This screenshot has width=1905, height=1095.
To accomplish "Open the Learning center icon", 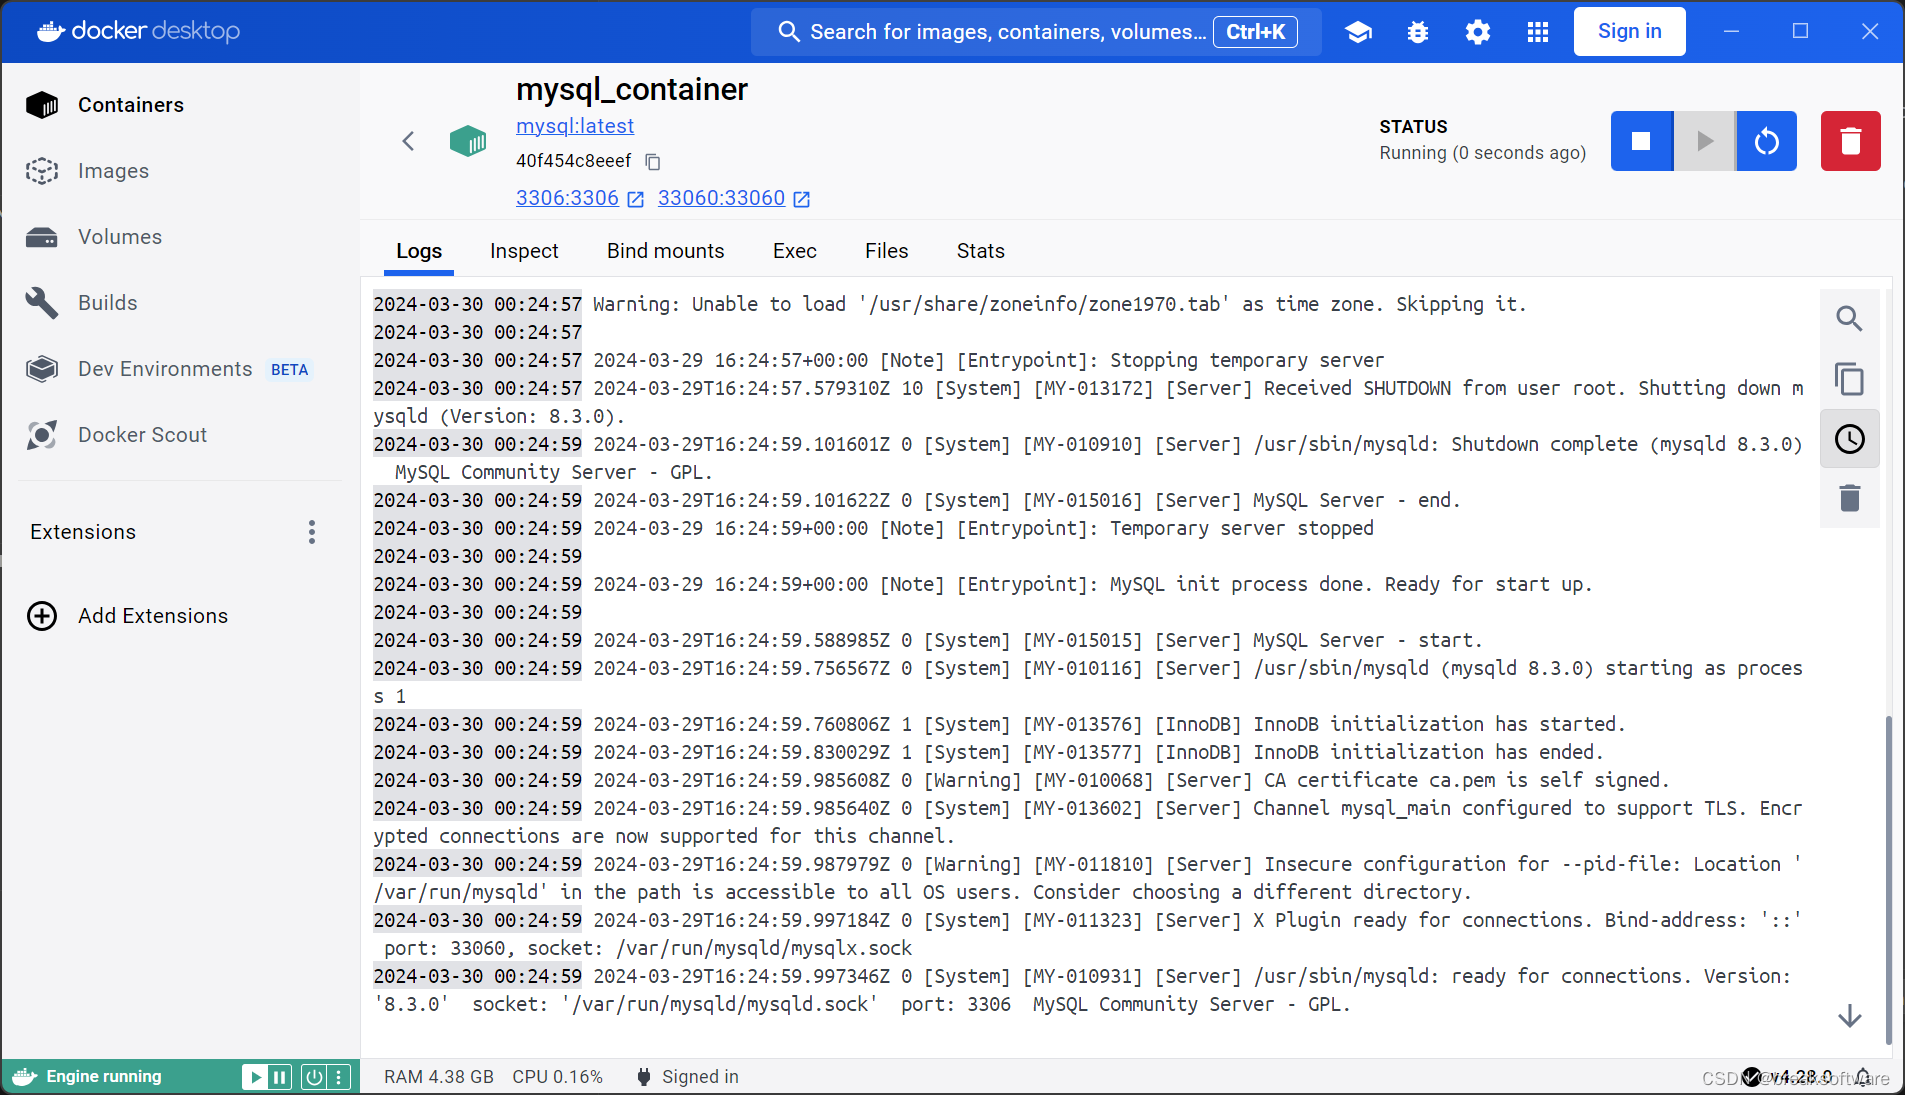I will (x=1358, y=32).
